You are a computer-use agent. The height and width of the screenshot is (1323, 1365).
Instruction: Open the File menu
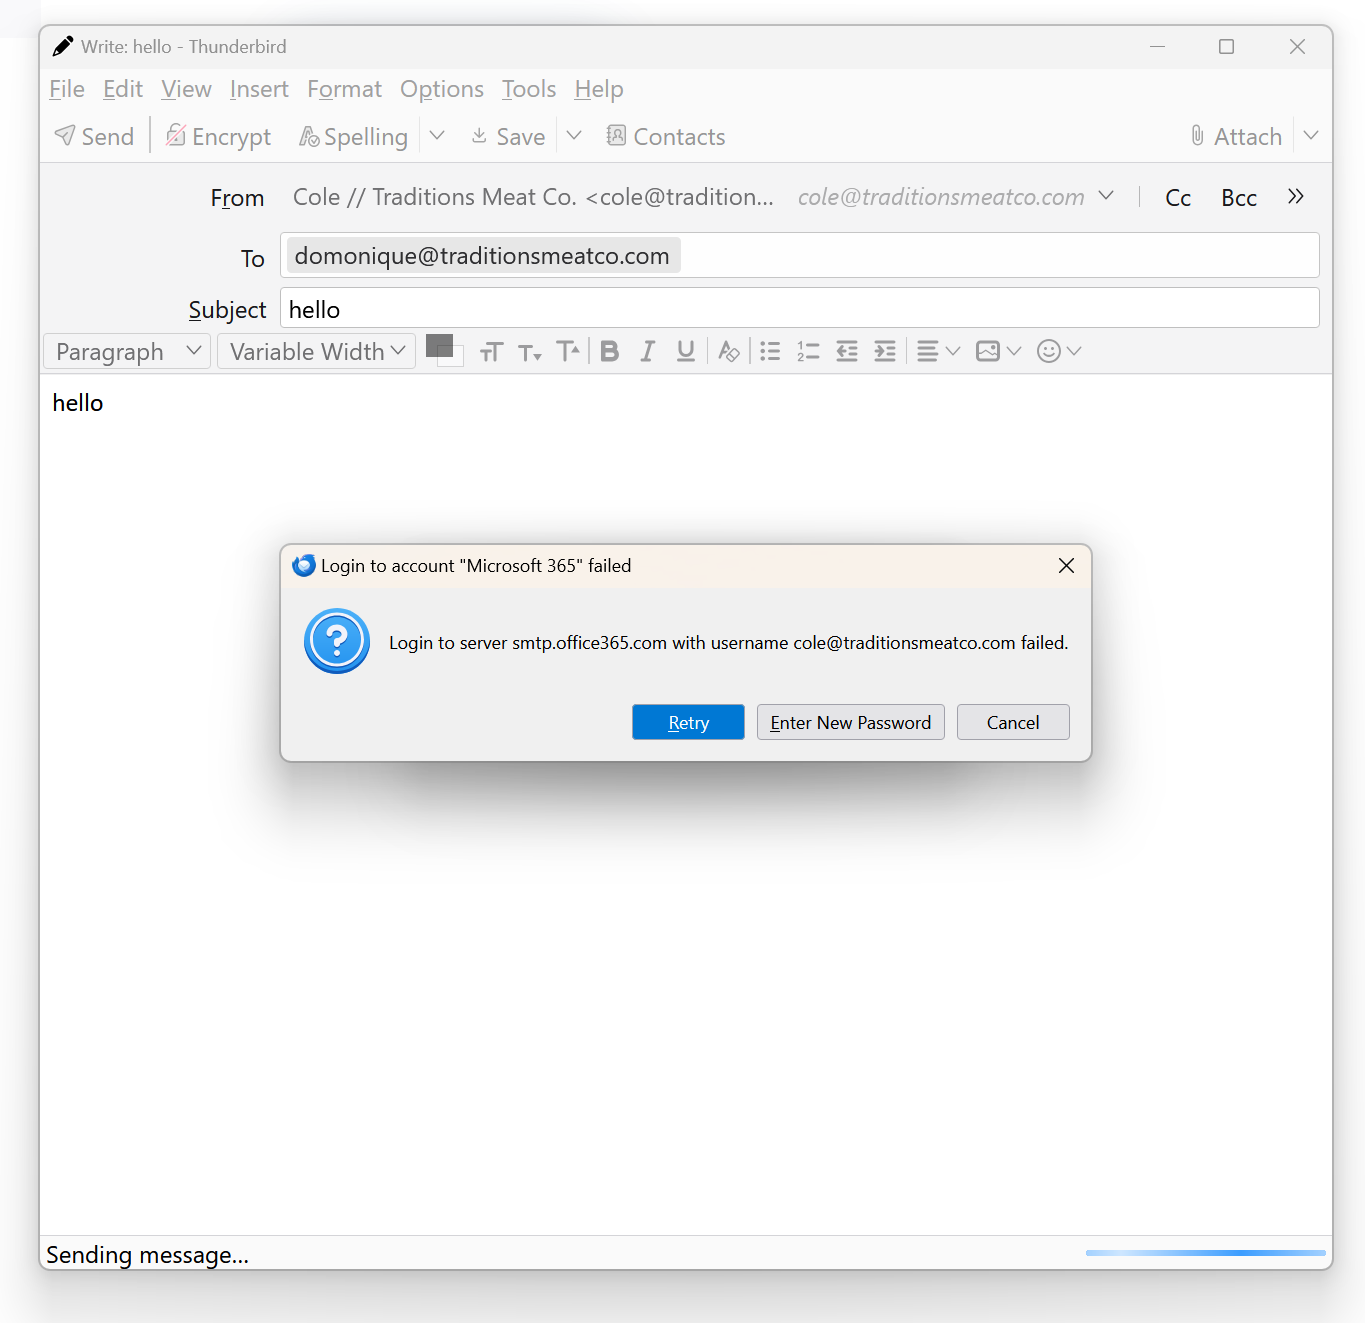click(67, 89)
